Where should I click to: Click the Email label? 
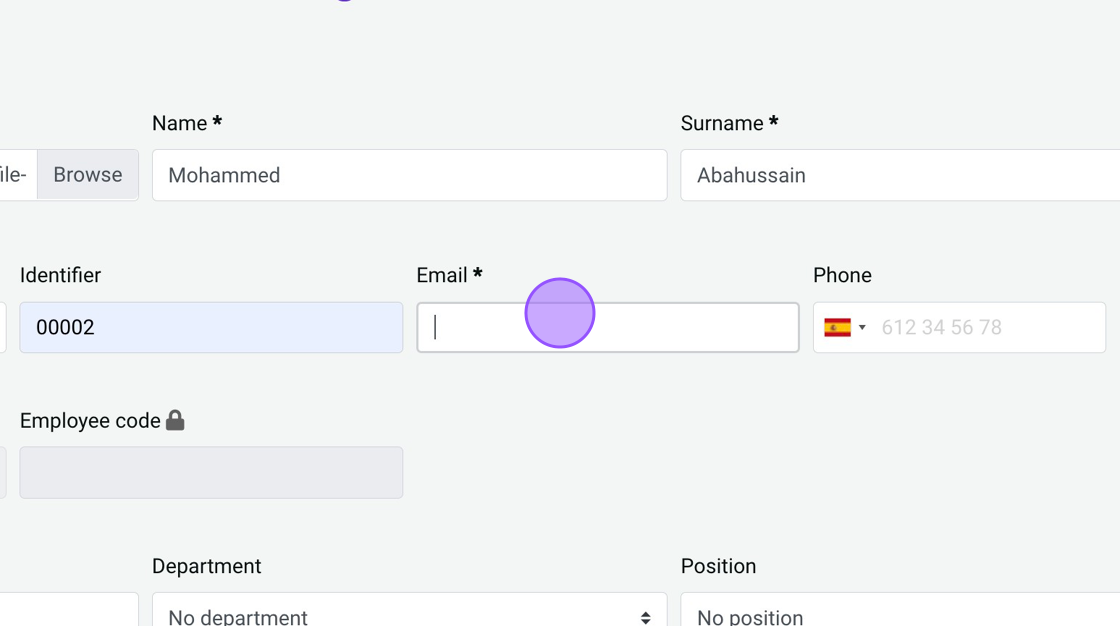(x=442, y=275)
